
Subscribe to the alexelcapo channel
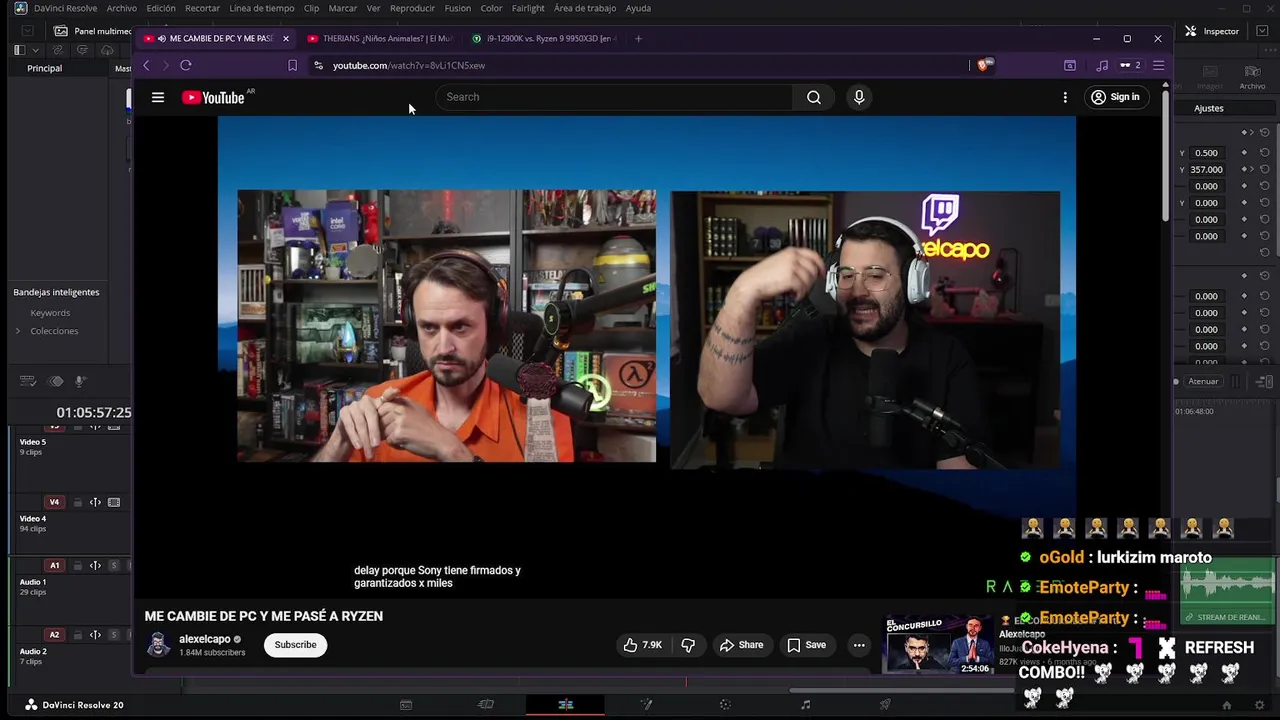point(295,645)
